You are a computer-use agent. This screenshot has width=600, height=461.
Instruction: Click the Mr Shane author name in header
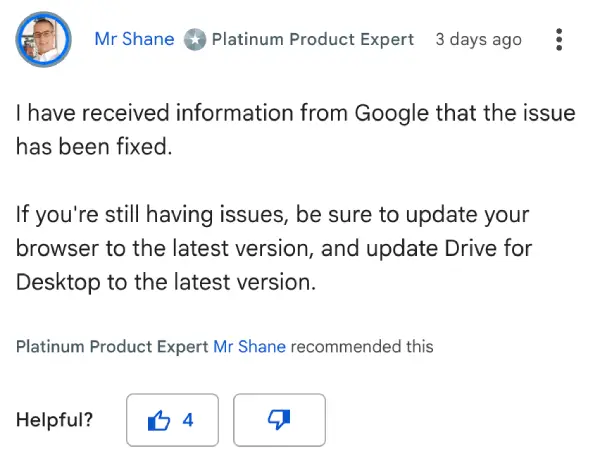(134, 39)
